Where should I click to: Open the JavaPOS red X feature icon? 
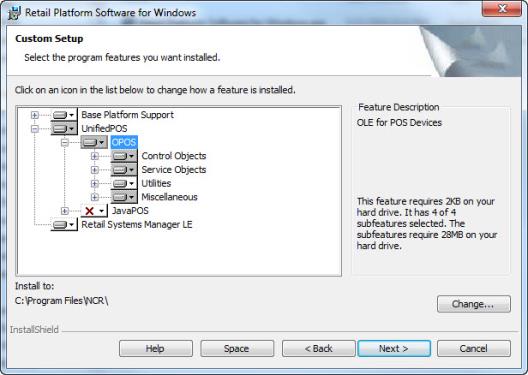pyautogui.click(x=94, y=211)
